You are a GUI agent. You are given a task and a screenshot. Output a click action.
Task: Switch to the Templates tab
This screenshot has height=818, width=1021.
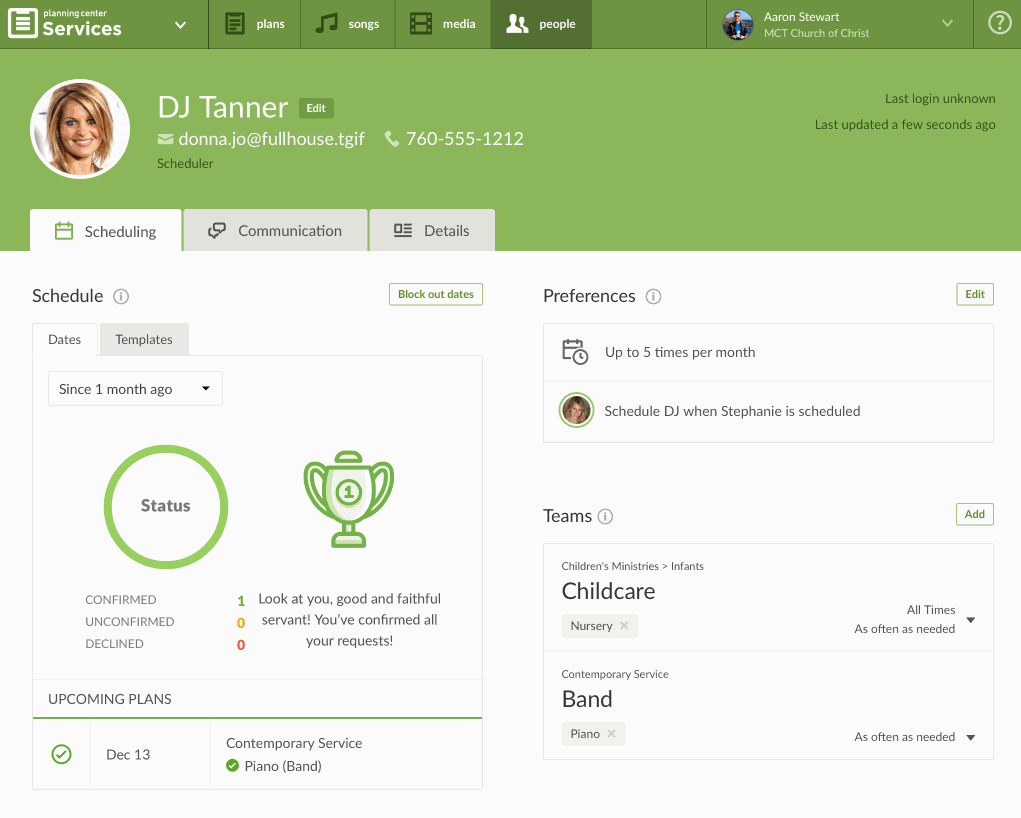(144, 340)
